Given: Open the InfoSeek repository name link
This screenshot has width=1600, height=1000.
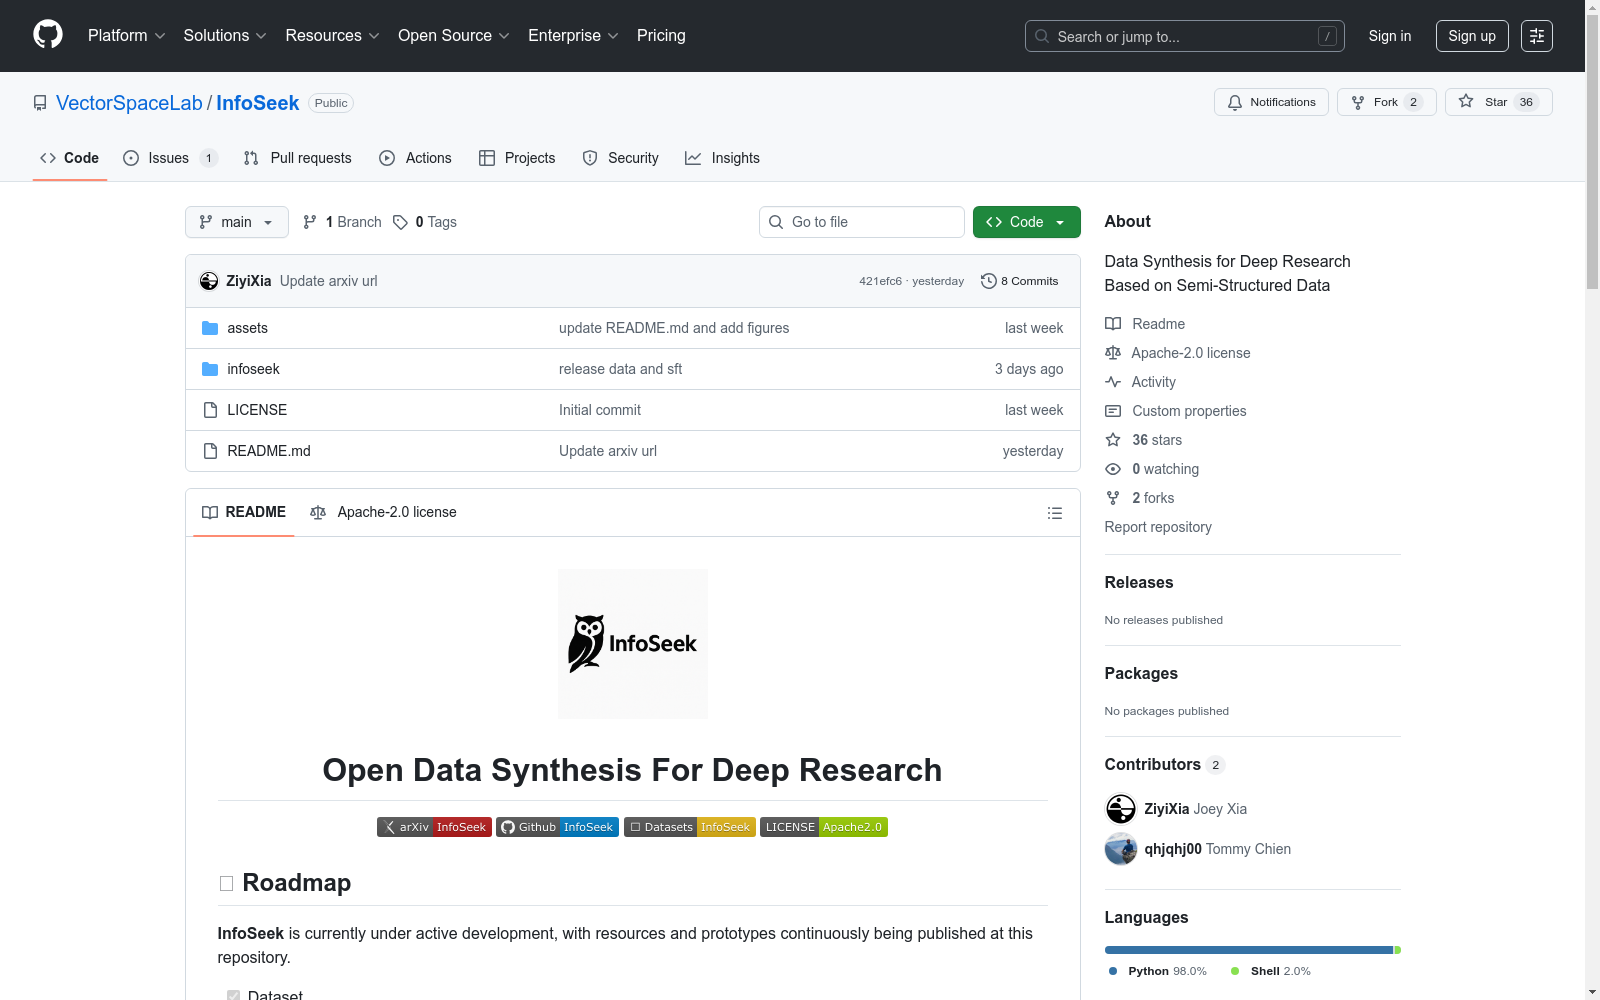Looking at the screenshot, I should coord(258,103).
